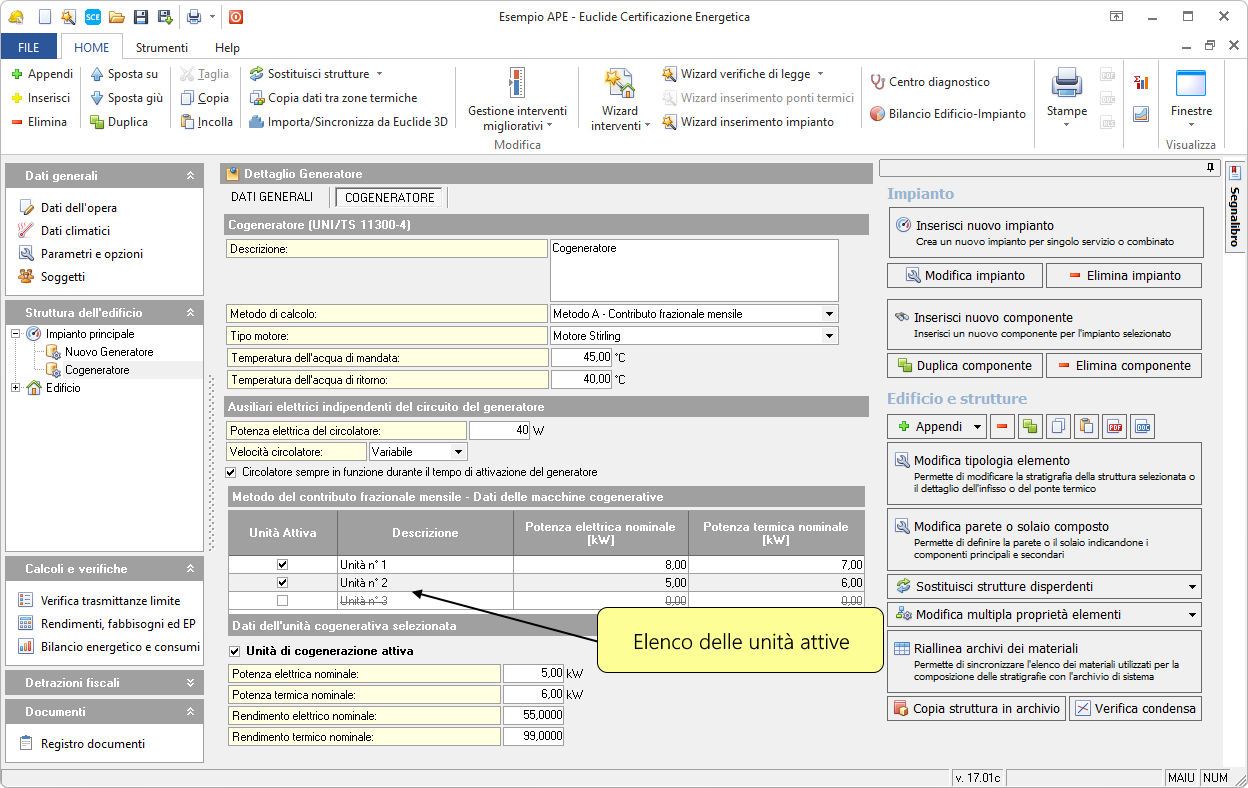This screenshot has height=788, width=1248.
Task: Select Nuovo Generatore in the tree
Action: [x=109, y=352]
